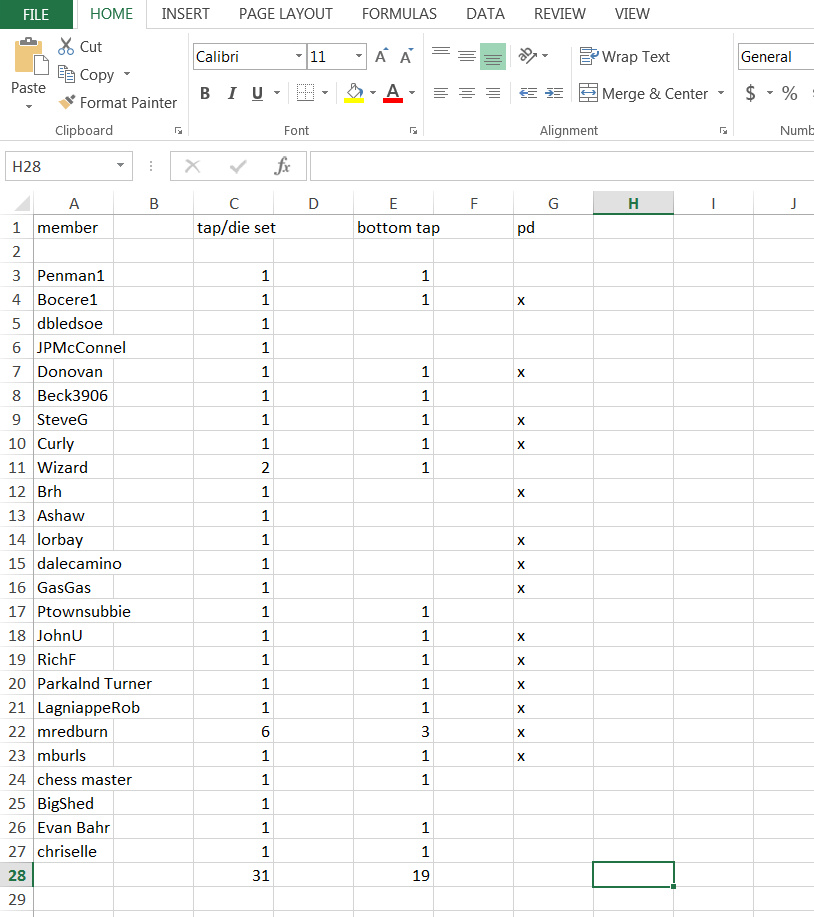Open the General number format dropdown
Image resolution: width=814 pixels, height=917 pixels.
click(x=775, y=57)
